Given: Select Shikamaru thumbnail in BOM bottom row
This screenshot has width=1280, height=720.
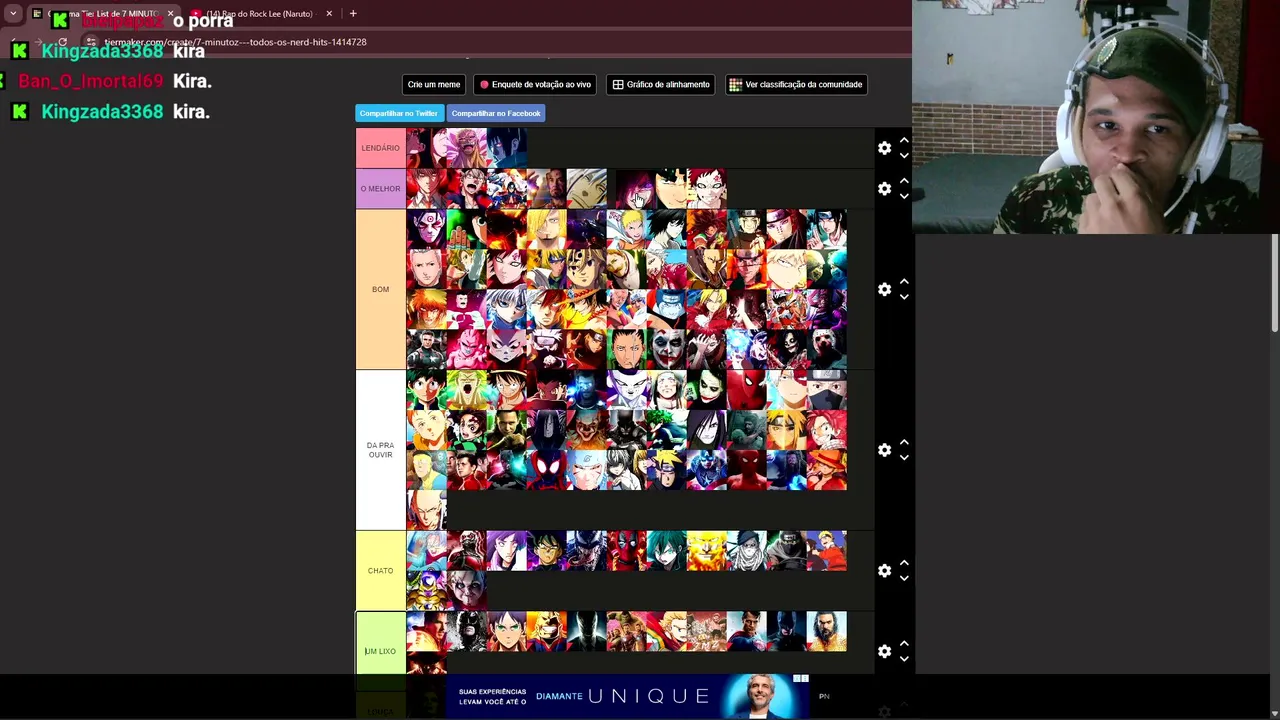Looking at the screenshot, I should click(626, 349).
